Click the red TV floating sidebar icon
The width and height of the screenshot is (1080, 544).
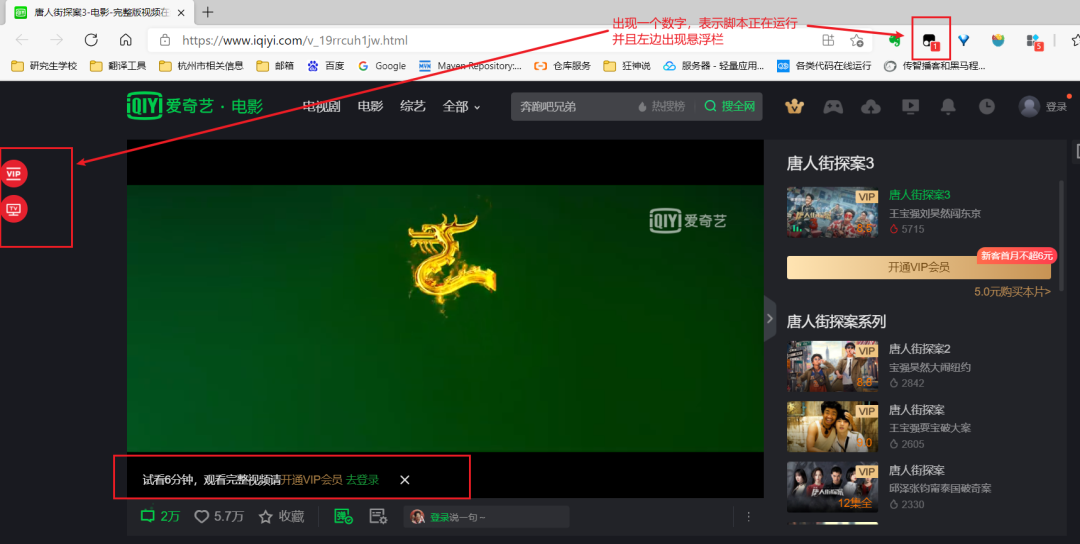pyautogui.click(x=14, y=209)
